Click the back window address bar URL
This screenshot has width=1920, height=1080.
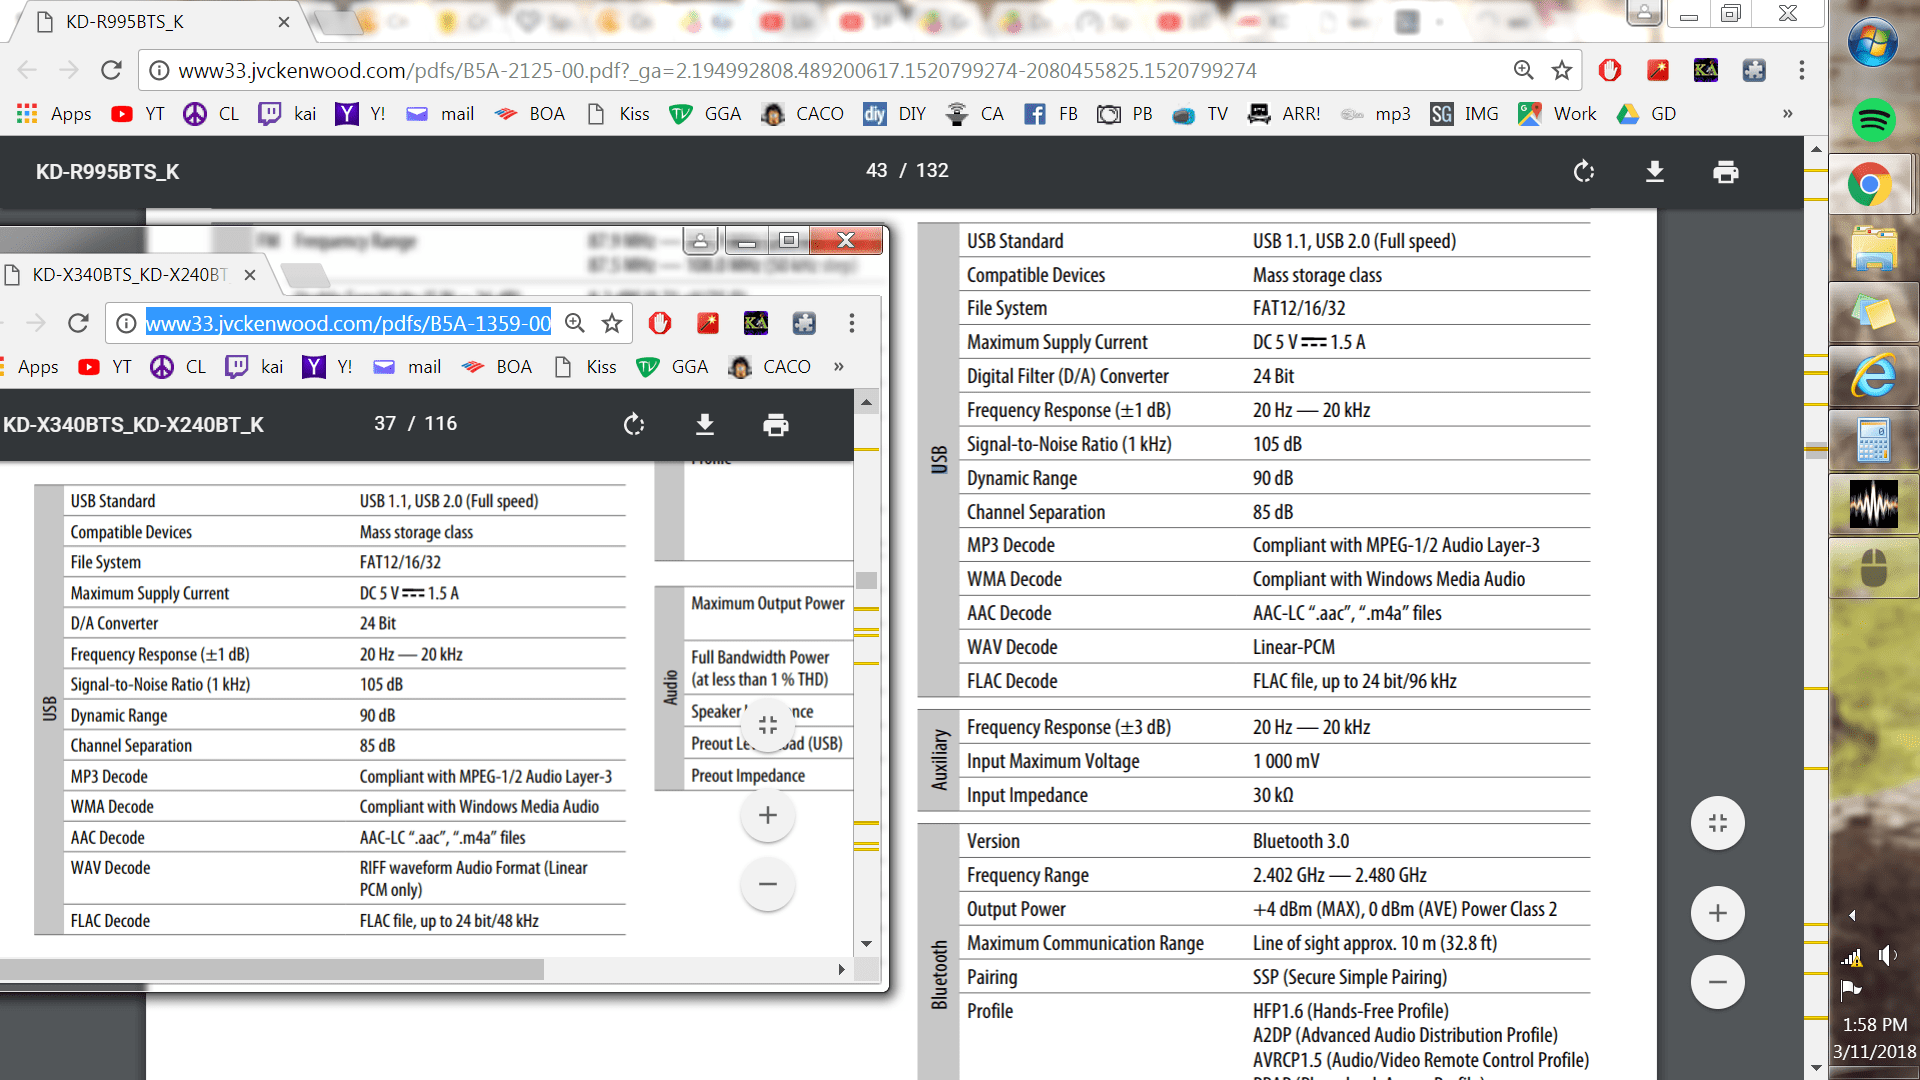pos(717,71)
